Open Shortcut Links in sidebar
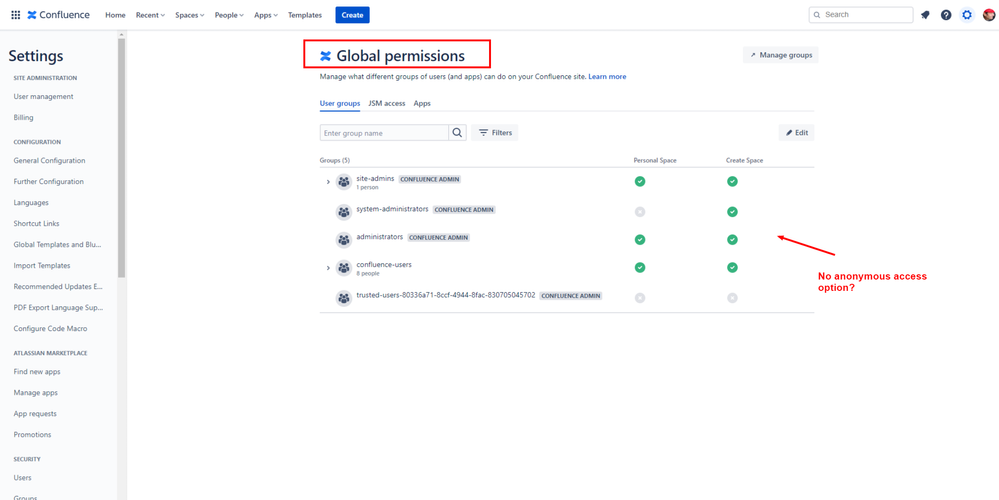The width and height of the screenshot is (999, 500). pyautogui.click(x=36, y=224)
